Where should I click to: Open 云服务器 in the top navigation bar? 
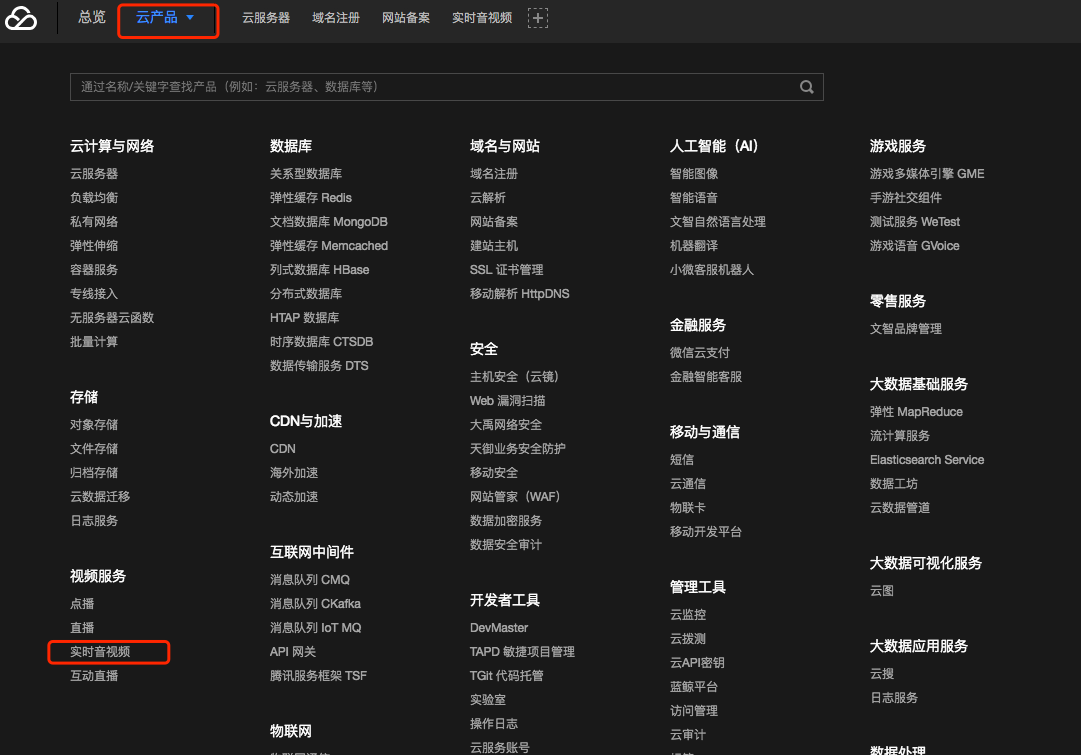pyautogui.click(x=265, y=18)
